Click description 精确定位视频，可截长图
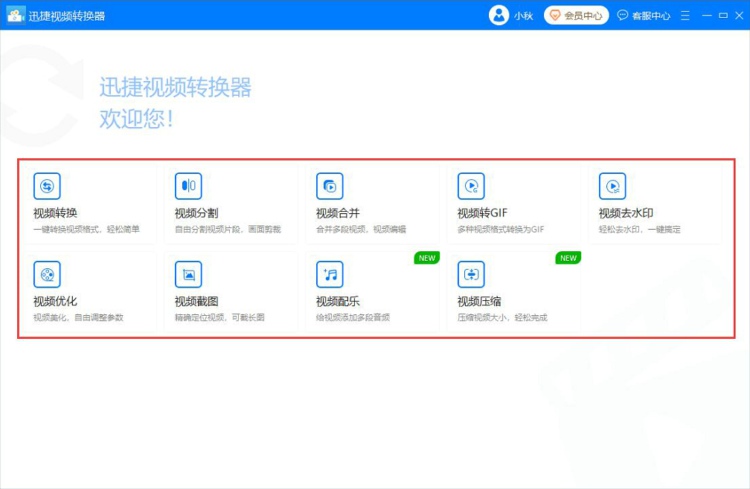 coord(220,317)
